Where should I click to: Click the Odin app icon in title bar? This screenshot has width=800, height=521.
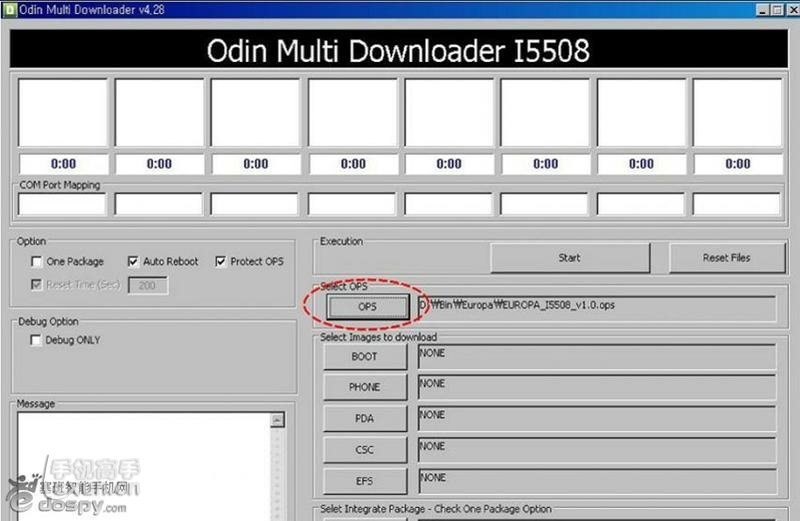(9, 9)
